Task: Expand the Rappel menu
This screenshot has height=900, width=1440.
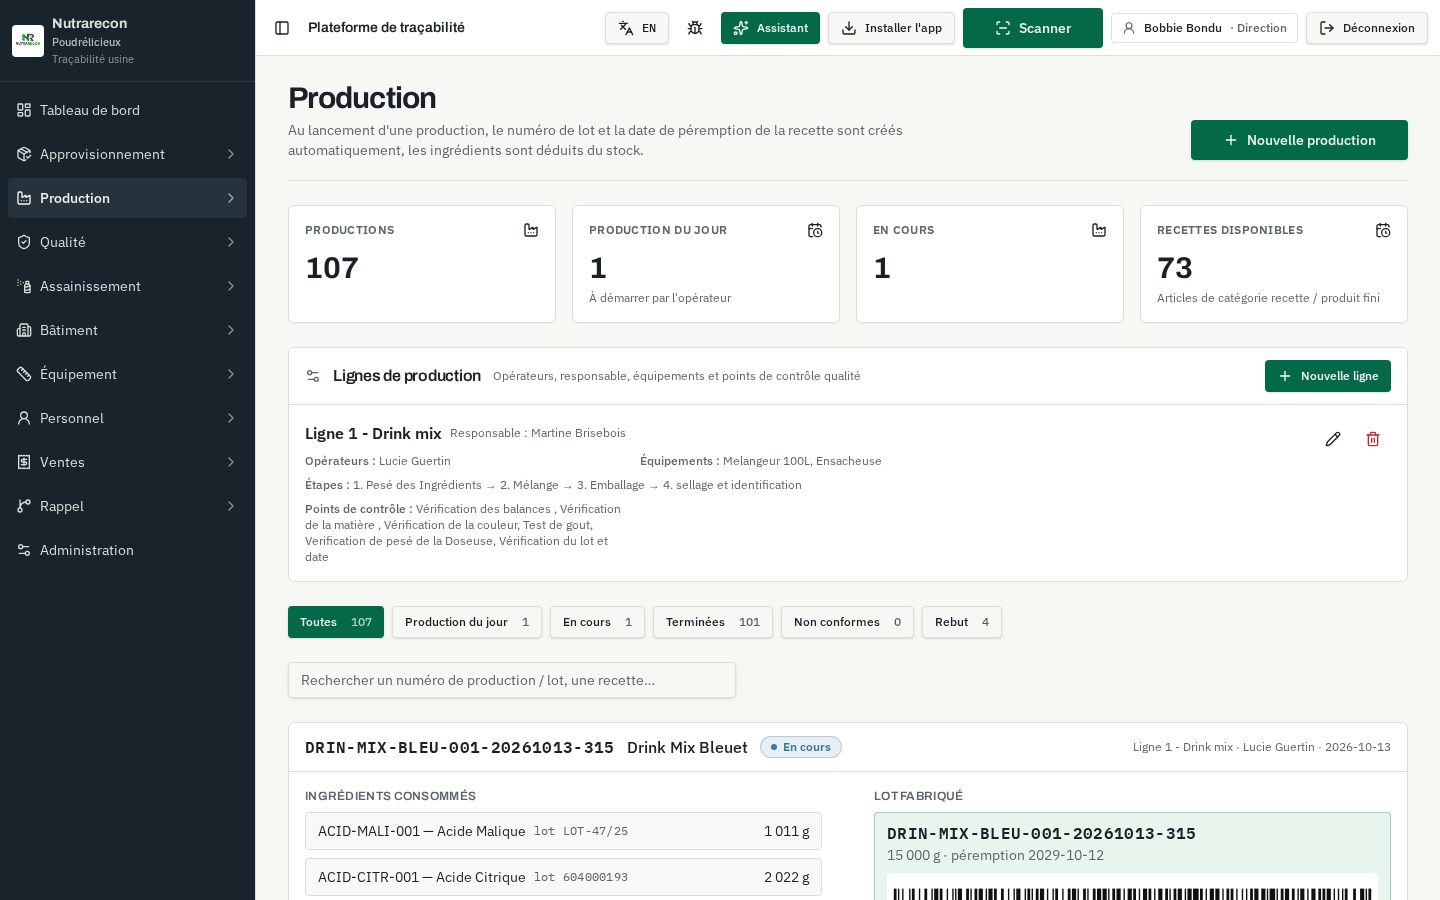Action: click(x=127, y=506)
